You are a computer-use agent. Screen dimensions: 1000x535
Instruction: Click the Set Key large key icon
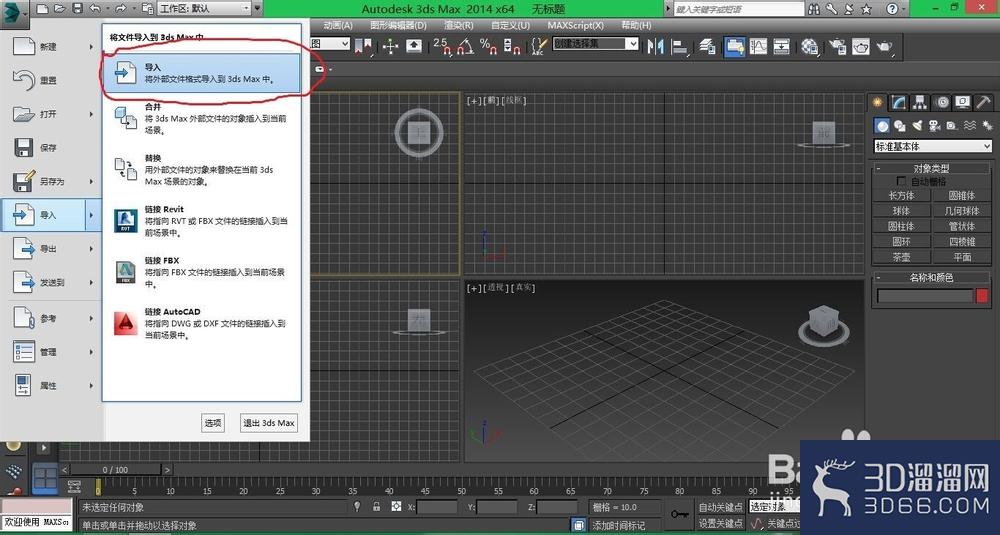point(679,514)
